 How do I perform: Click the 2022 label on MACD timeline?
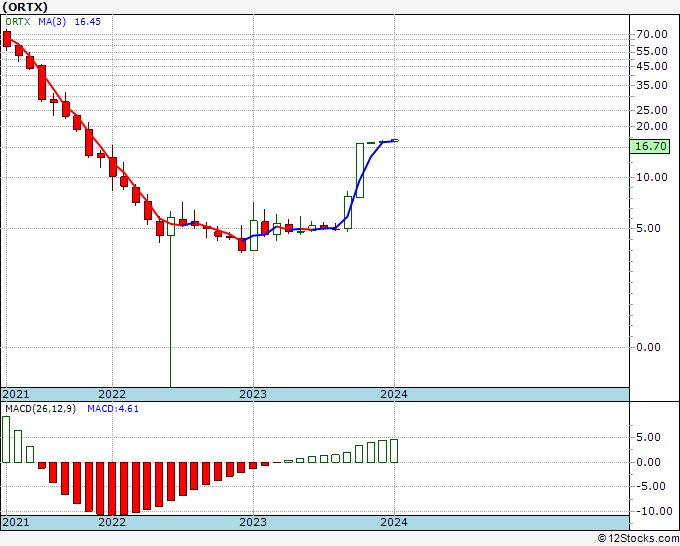click(x=112, y=522)
